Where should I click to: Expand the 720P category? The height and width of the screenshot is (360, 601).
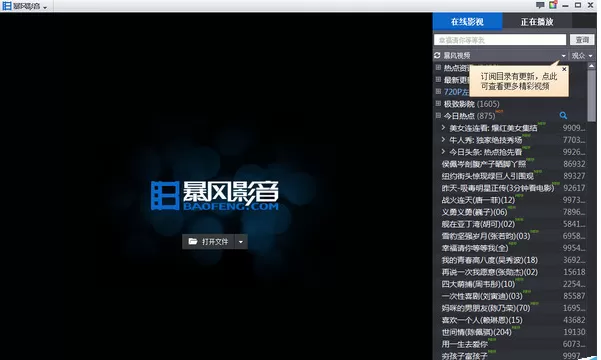click(x=438, y=91)
